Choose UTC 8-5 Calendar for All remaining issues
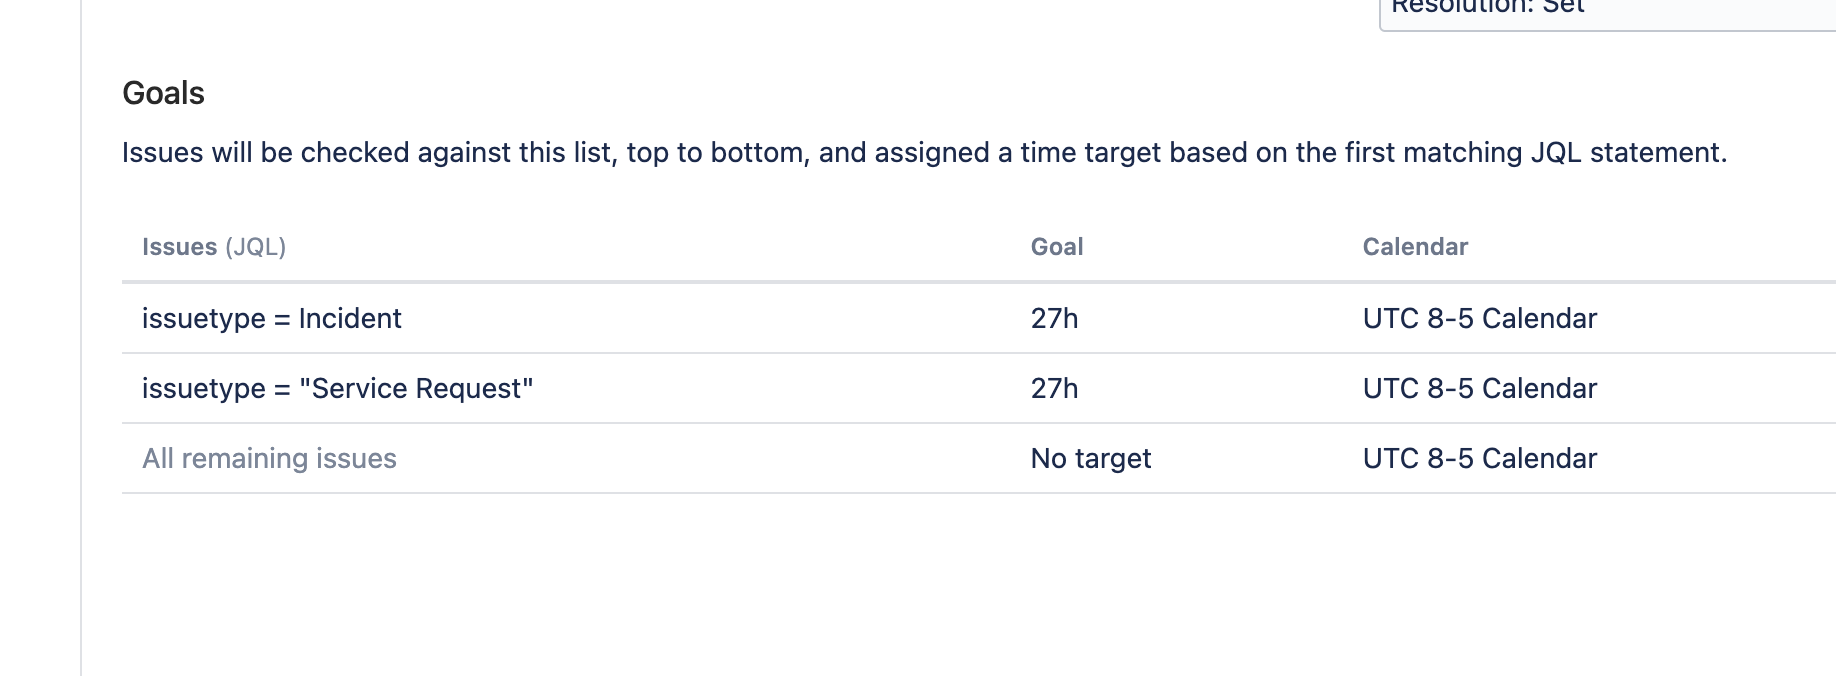This screenshot has width=1836, height=676. tap(1479, 458)
